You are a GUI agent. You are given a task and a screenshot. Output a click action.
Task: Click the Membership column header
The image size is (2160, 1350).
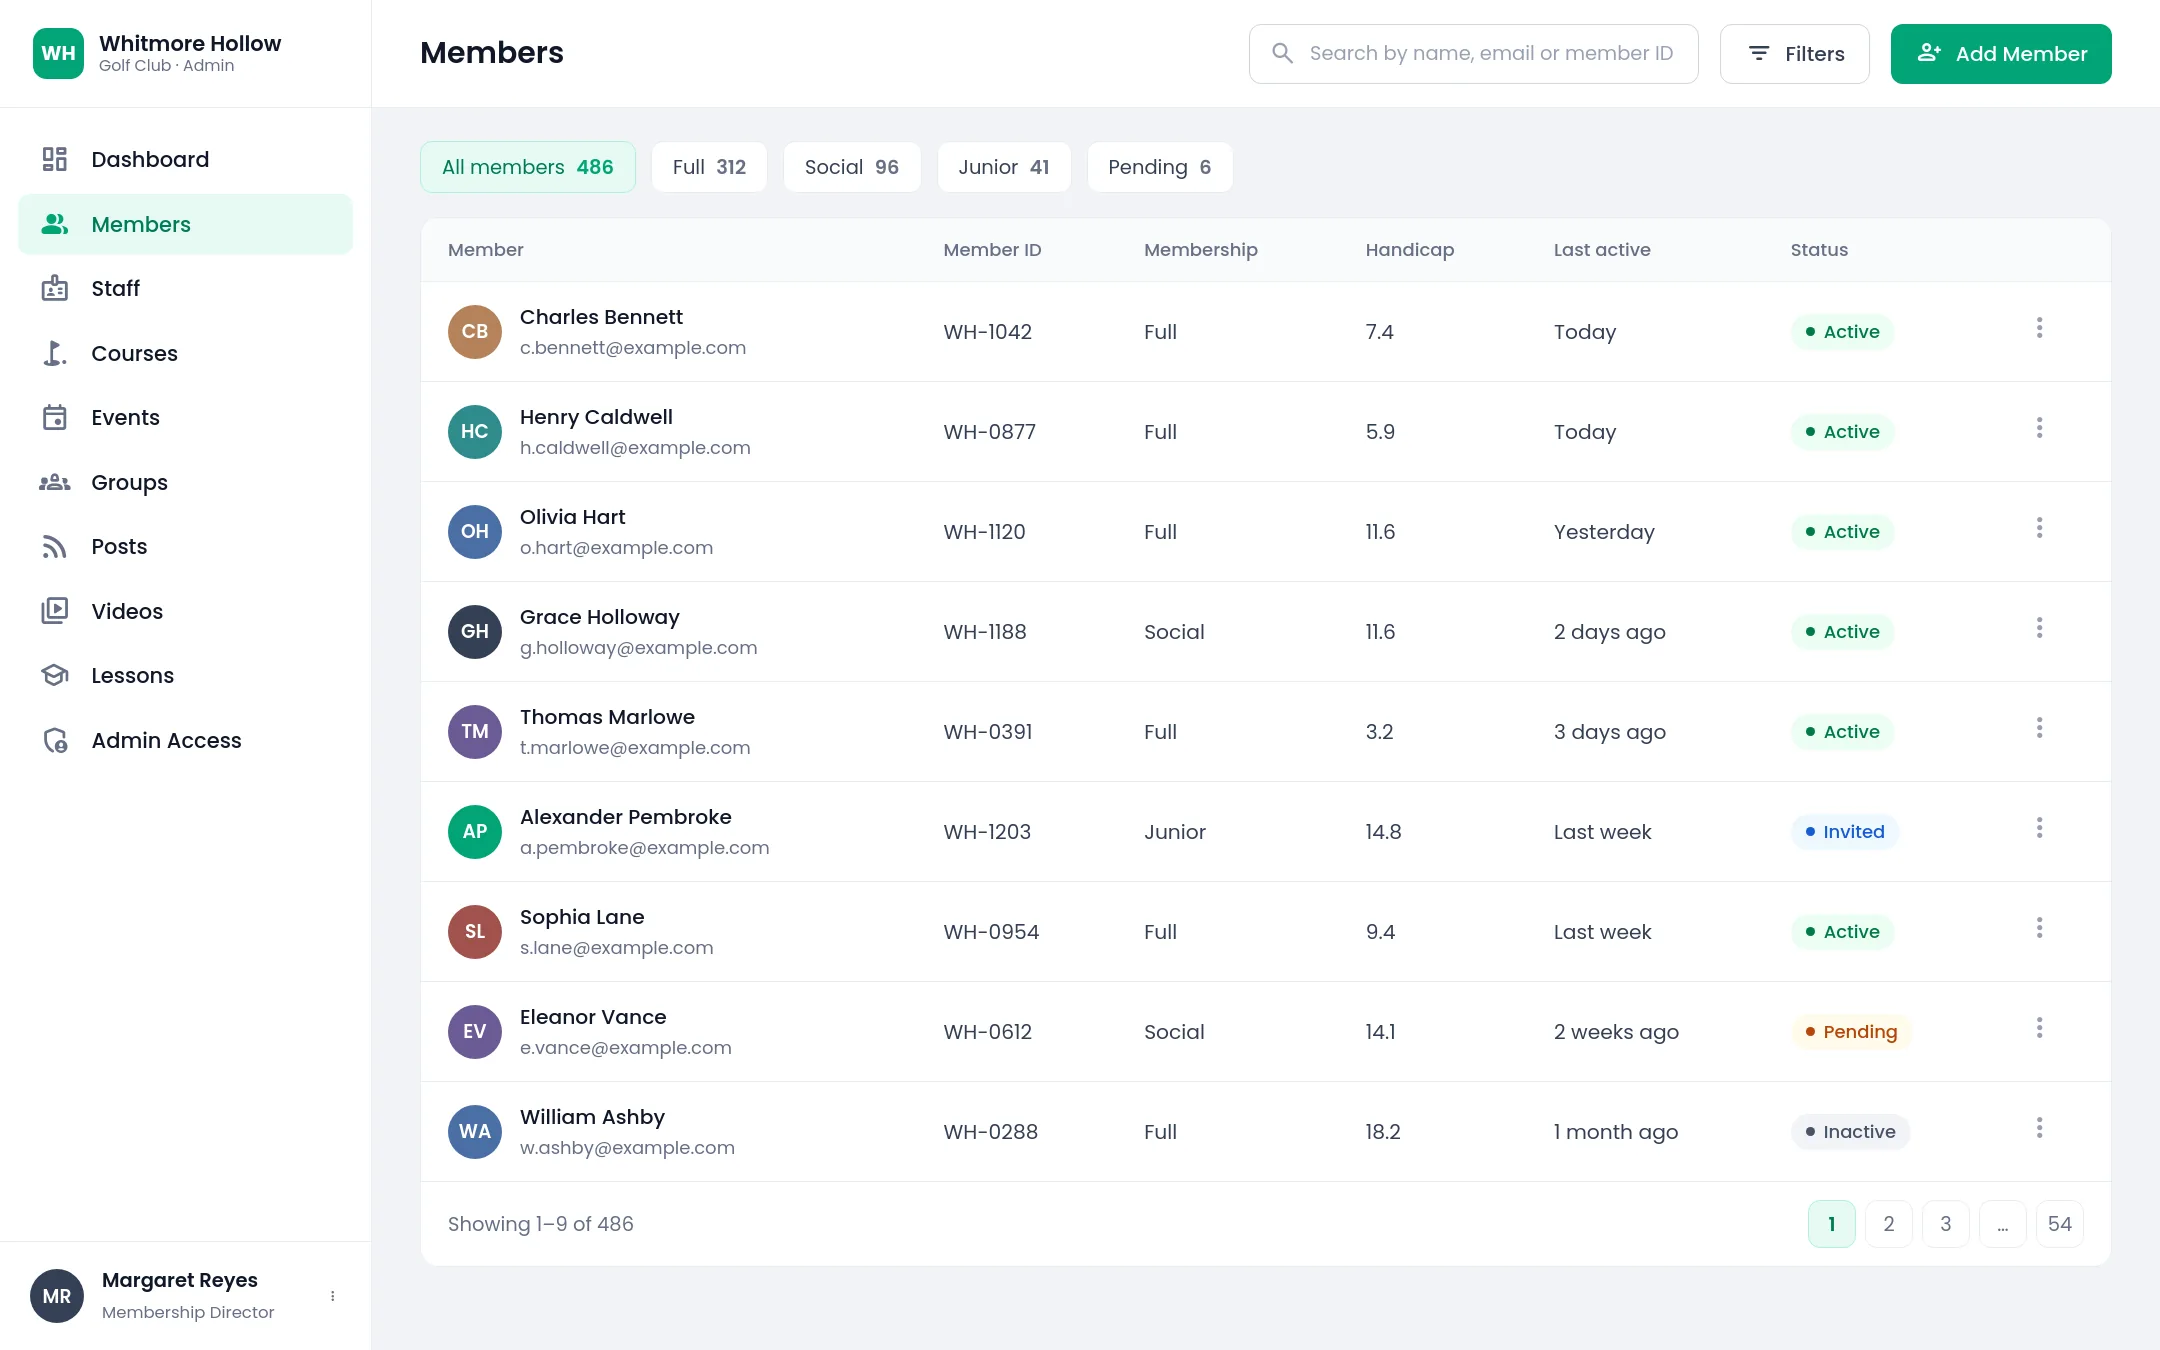tap(1201, 250)
